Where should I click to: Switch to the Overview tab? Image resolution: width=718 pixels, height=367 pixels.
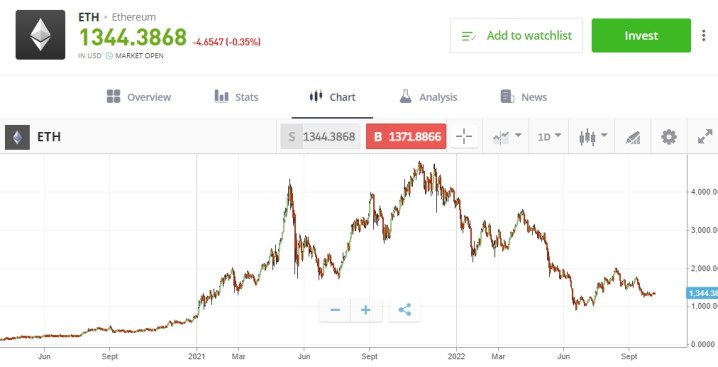click(x=139, y=97)
